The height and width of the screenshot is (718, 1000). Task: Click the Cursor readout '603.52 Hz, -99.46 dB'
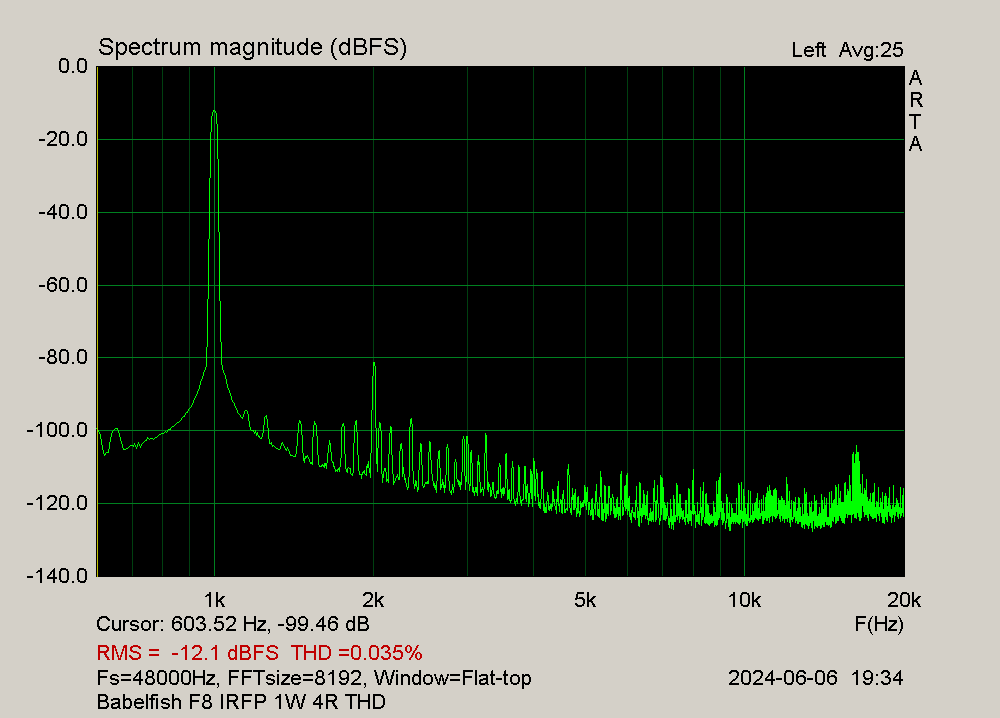click(270, 624)
